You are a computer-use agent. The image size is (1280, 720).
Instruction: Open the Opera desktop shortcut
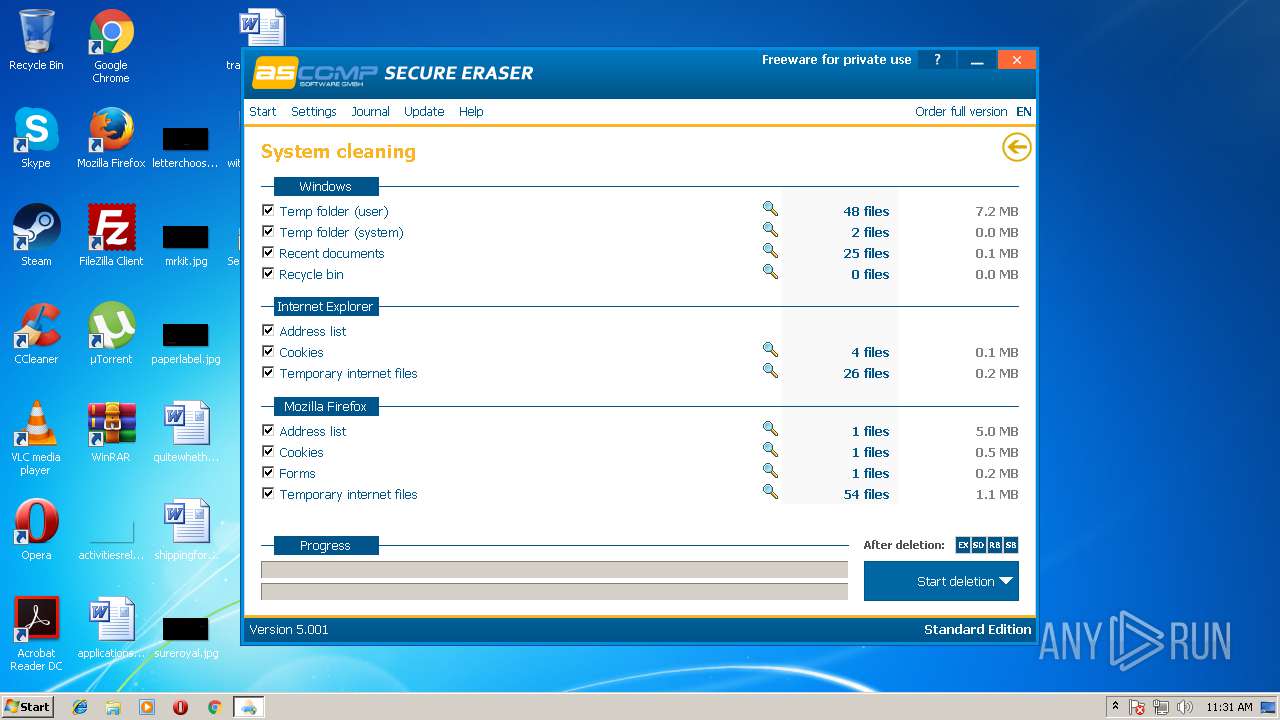click(x=36, y=530)
